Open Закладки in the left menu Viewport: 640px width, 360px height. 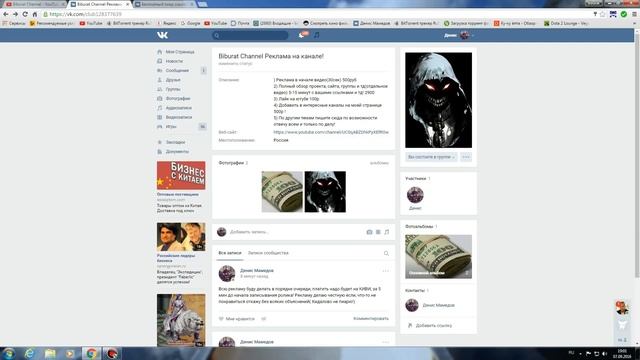click(176, 142)
